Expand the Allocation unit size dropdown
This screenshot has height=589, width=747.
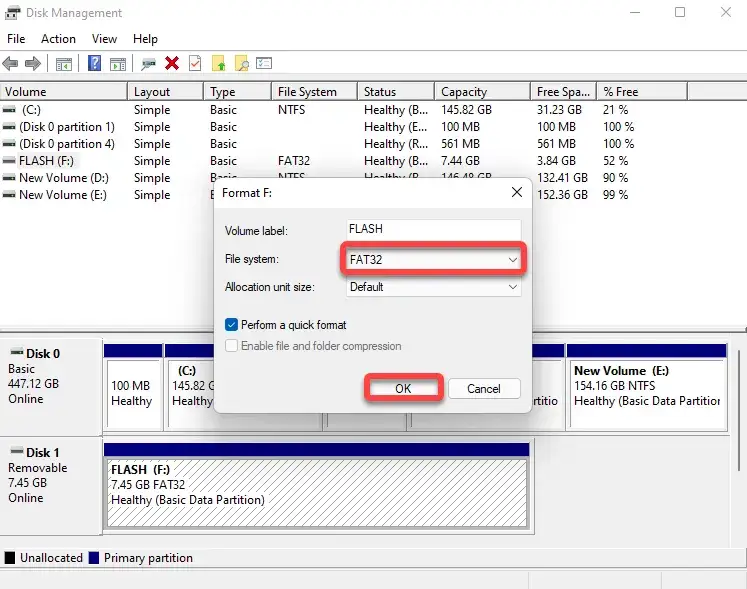pyautogui.click(x=434, y=287)
